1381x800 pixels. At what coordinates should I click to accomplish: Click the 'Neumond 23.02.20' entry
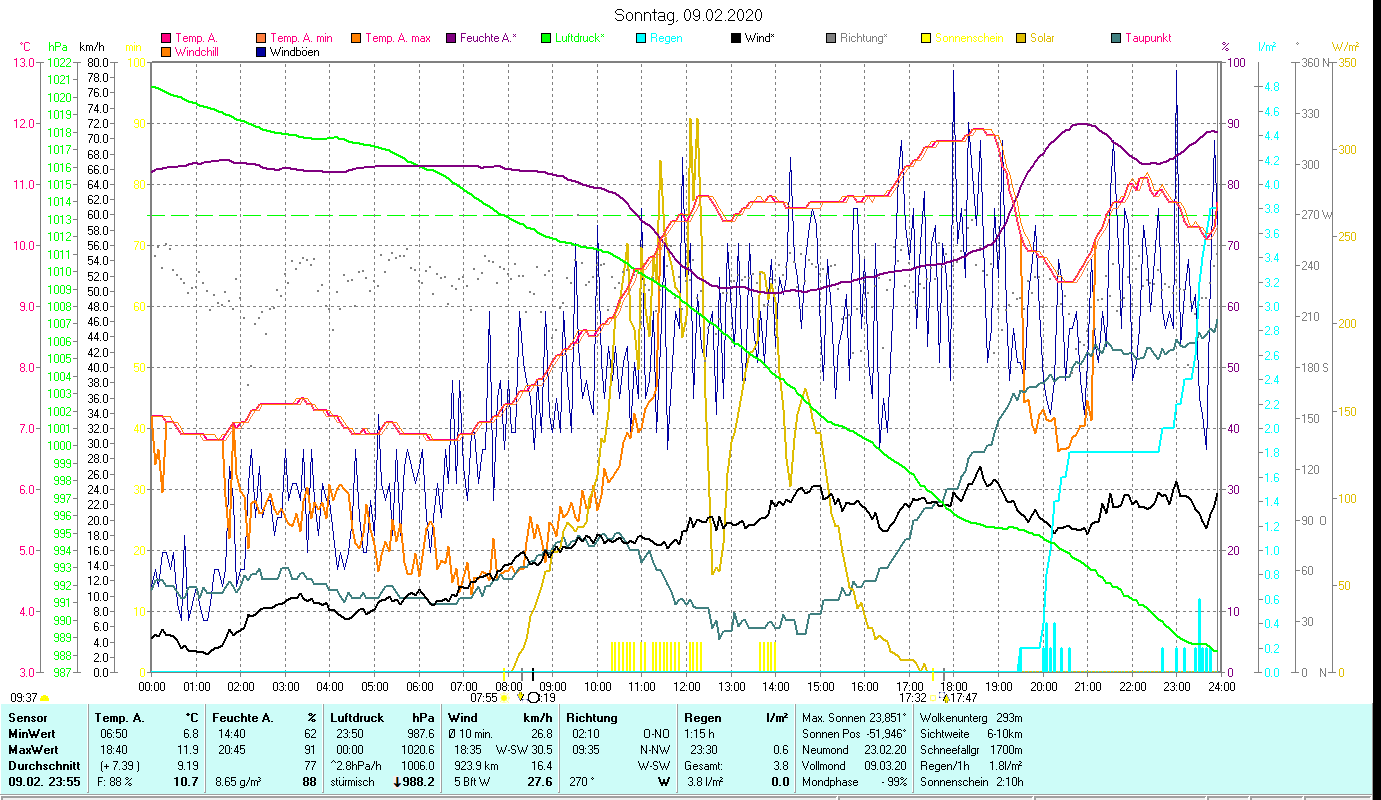coord(854,750)
